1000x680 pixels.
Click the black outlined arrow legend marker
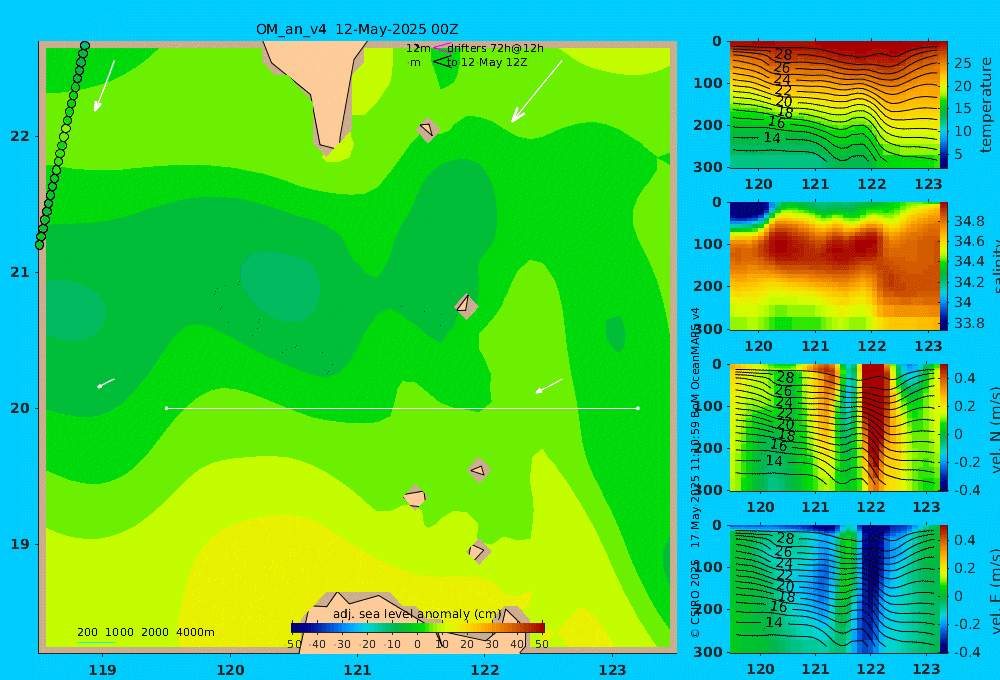point(441,62)
